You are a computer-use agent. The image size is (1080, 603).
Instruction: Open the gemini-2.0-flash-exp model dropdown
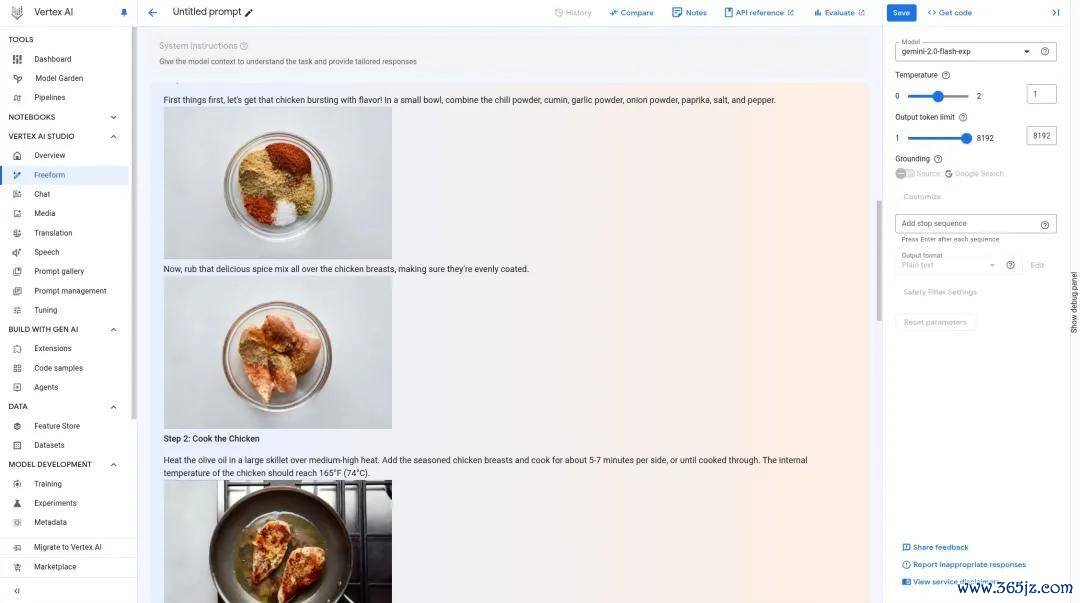[x=966, y=52]
